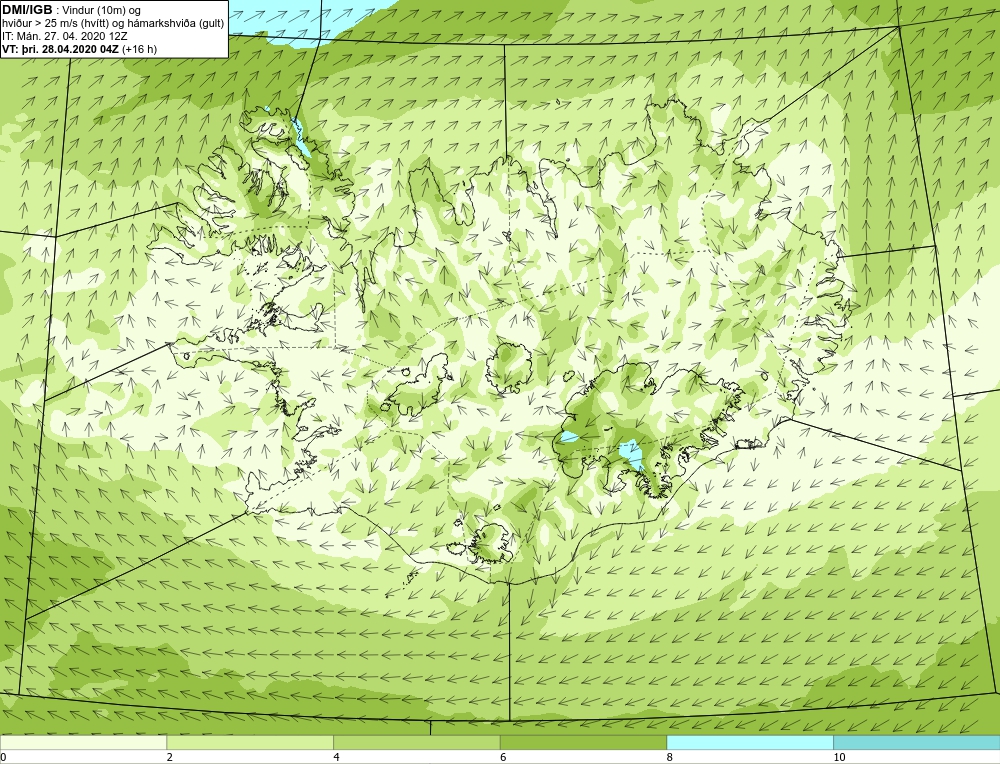Click the medium green 4–6 m/s legend swatch

click(x=416, y=742)
